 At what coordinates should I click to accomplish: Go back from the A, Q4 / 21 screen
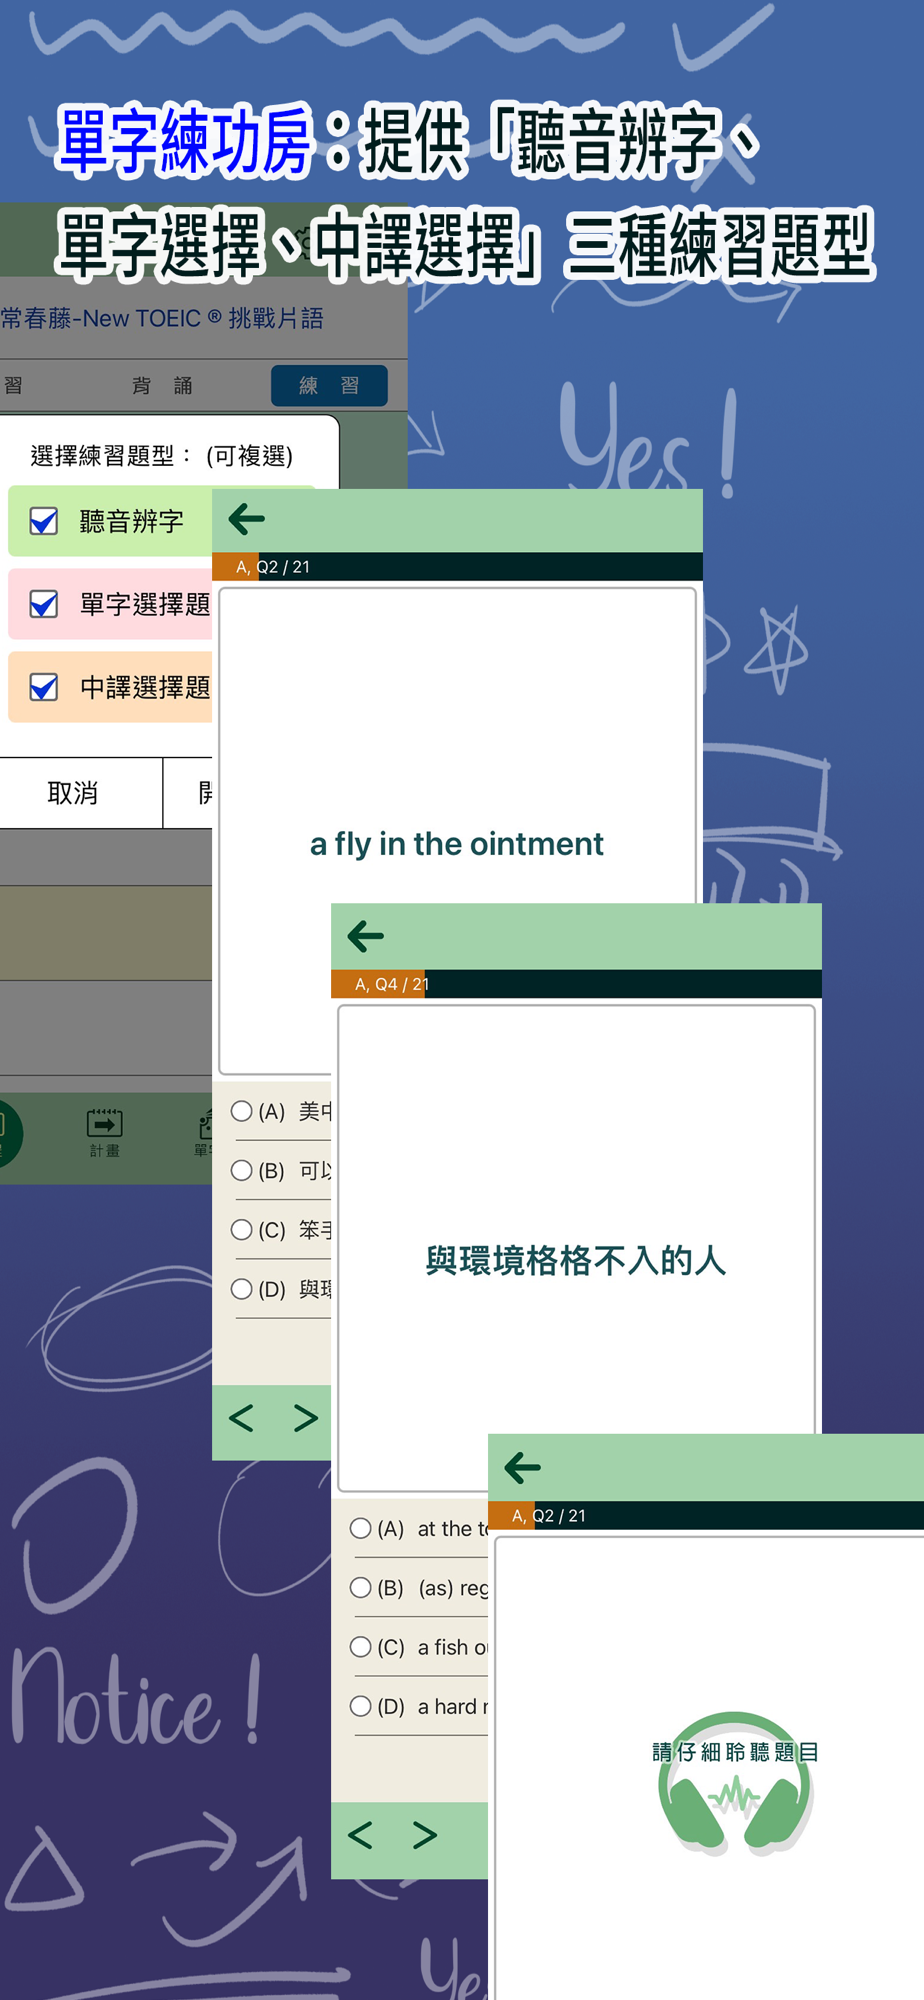366,937
